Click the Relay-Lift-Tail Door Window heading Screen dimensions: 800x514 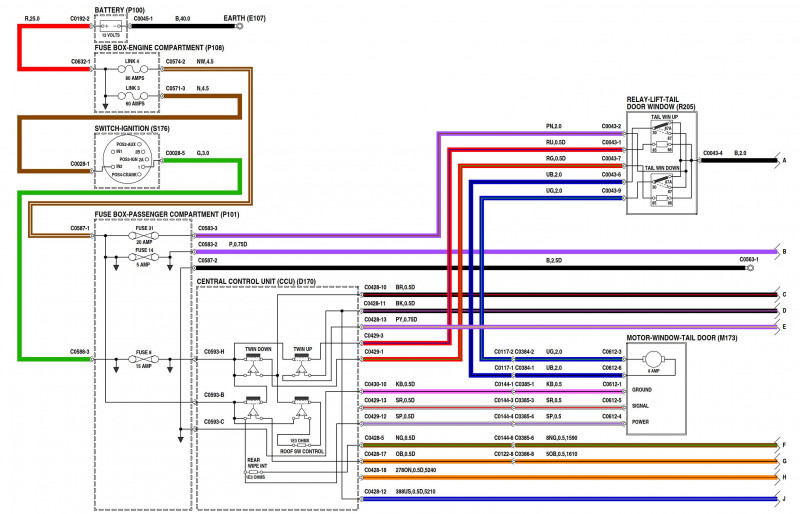point(661,103)
